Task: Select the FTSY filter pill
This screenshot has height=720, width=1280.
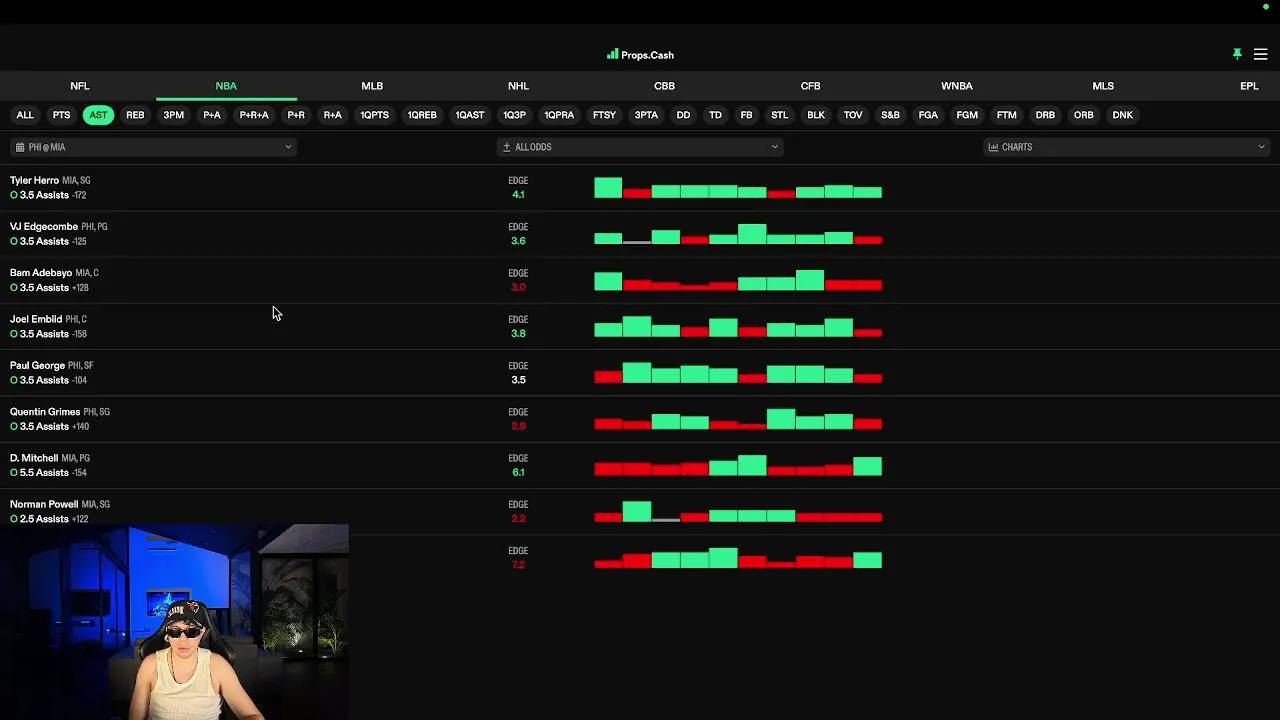Action: click(x=604, y=115)
